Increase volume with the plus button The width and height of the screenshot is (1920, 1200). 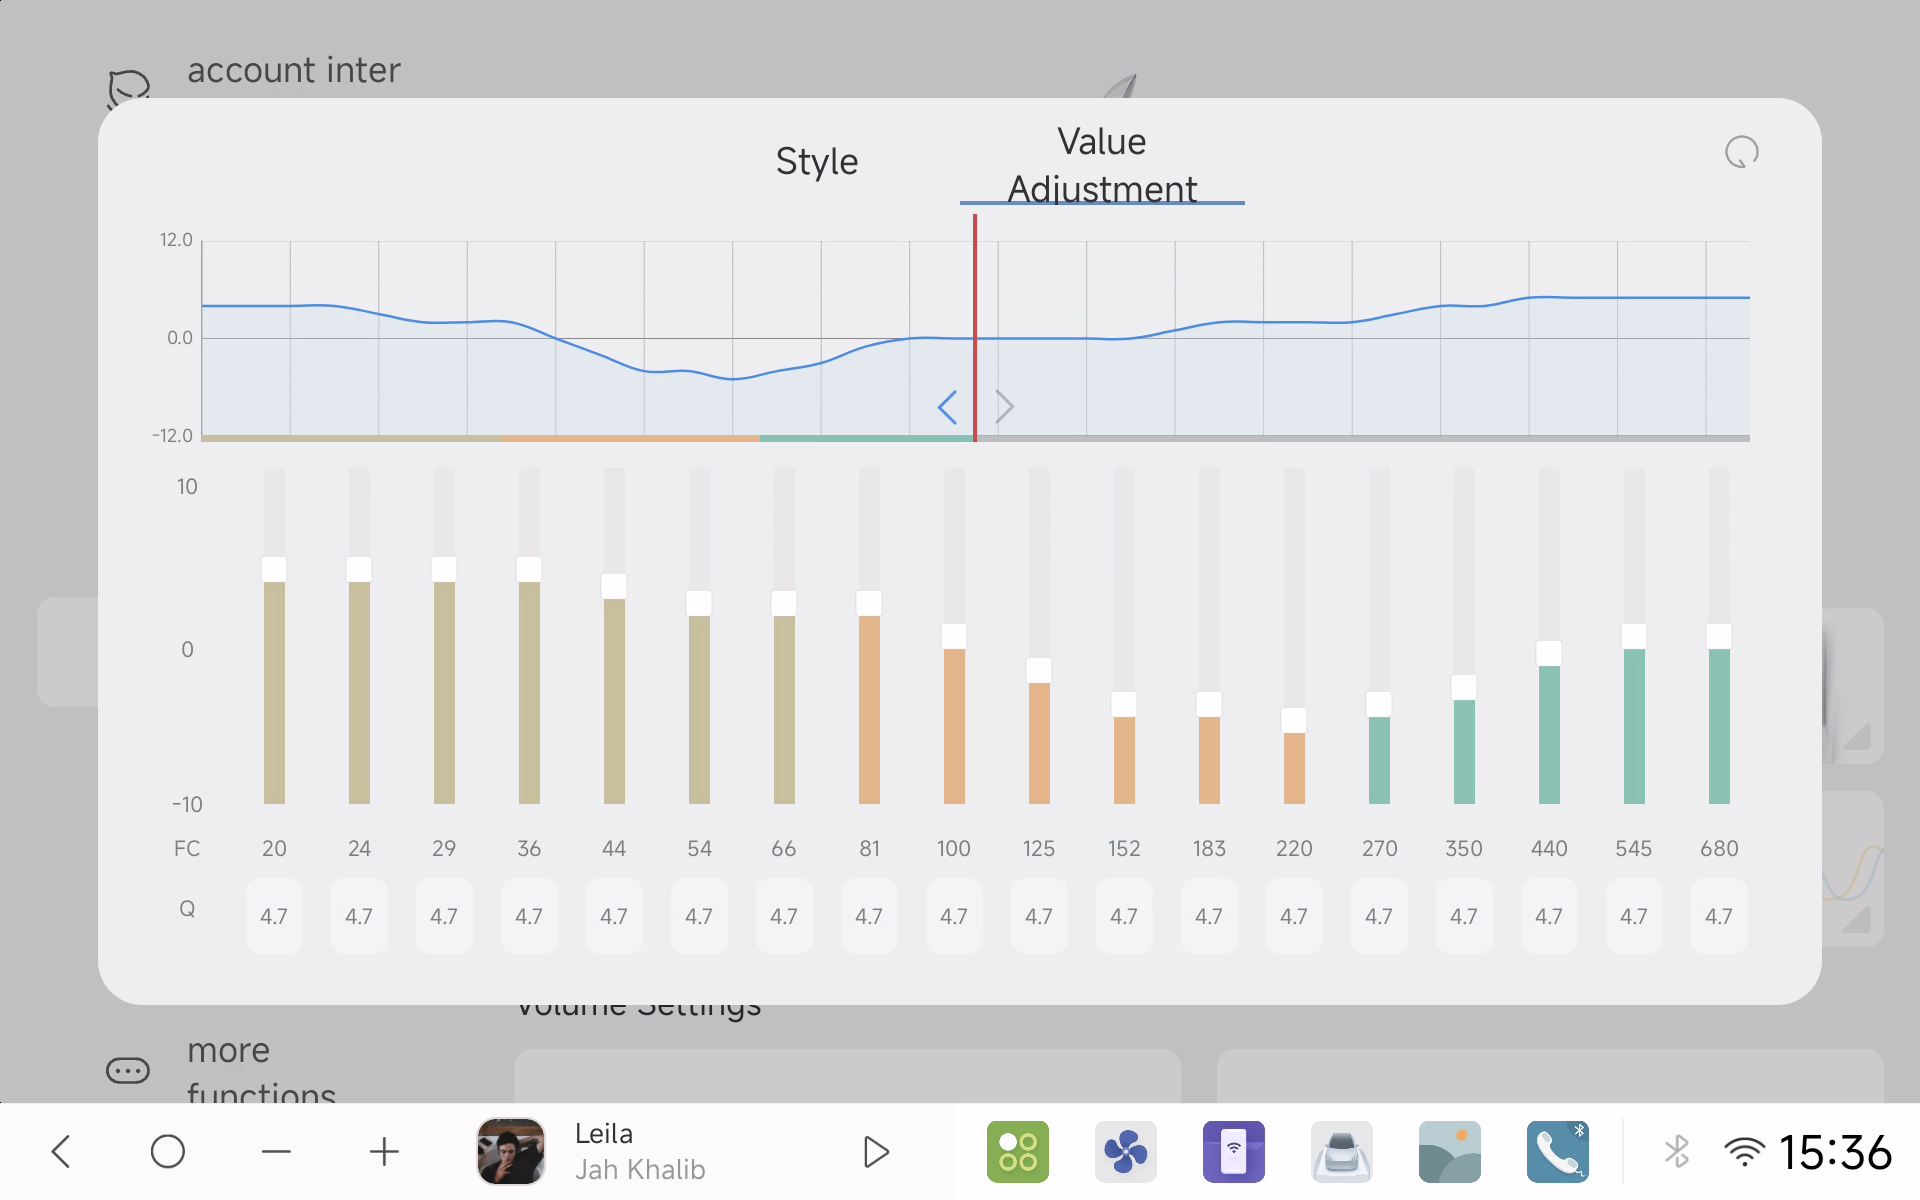(x=384, y=1152)
